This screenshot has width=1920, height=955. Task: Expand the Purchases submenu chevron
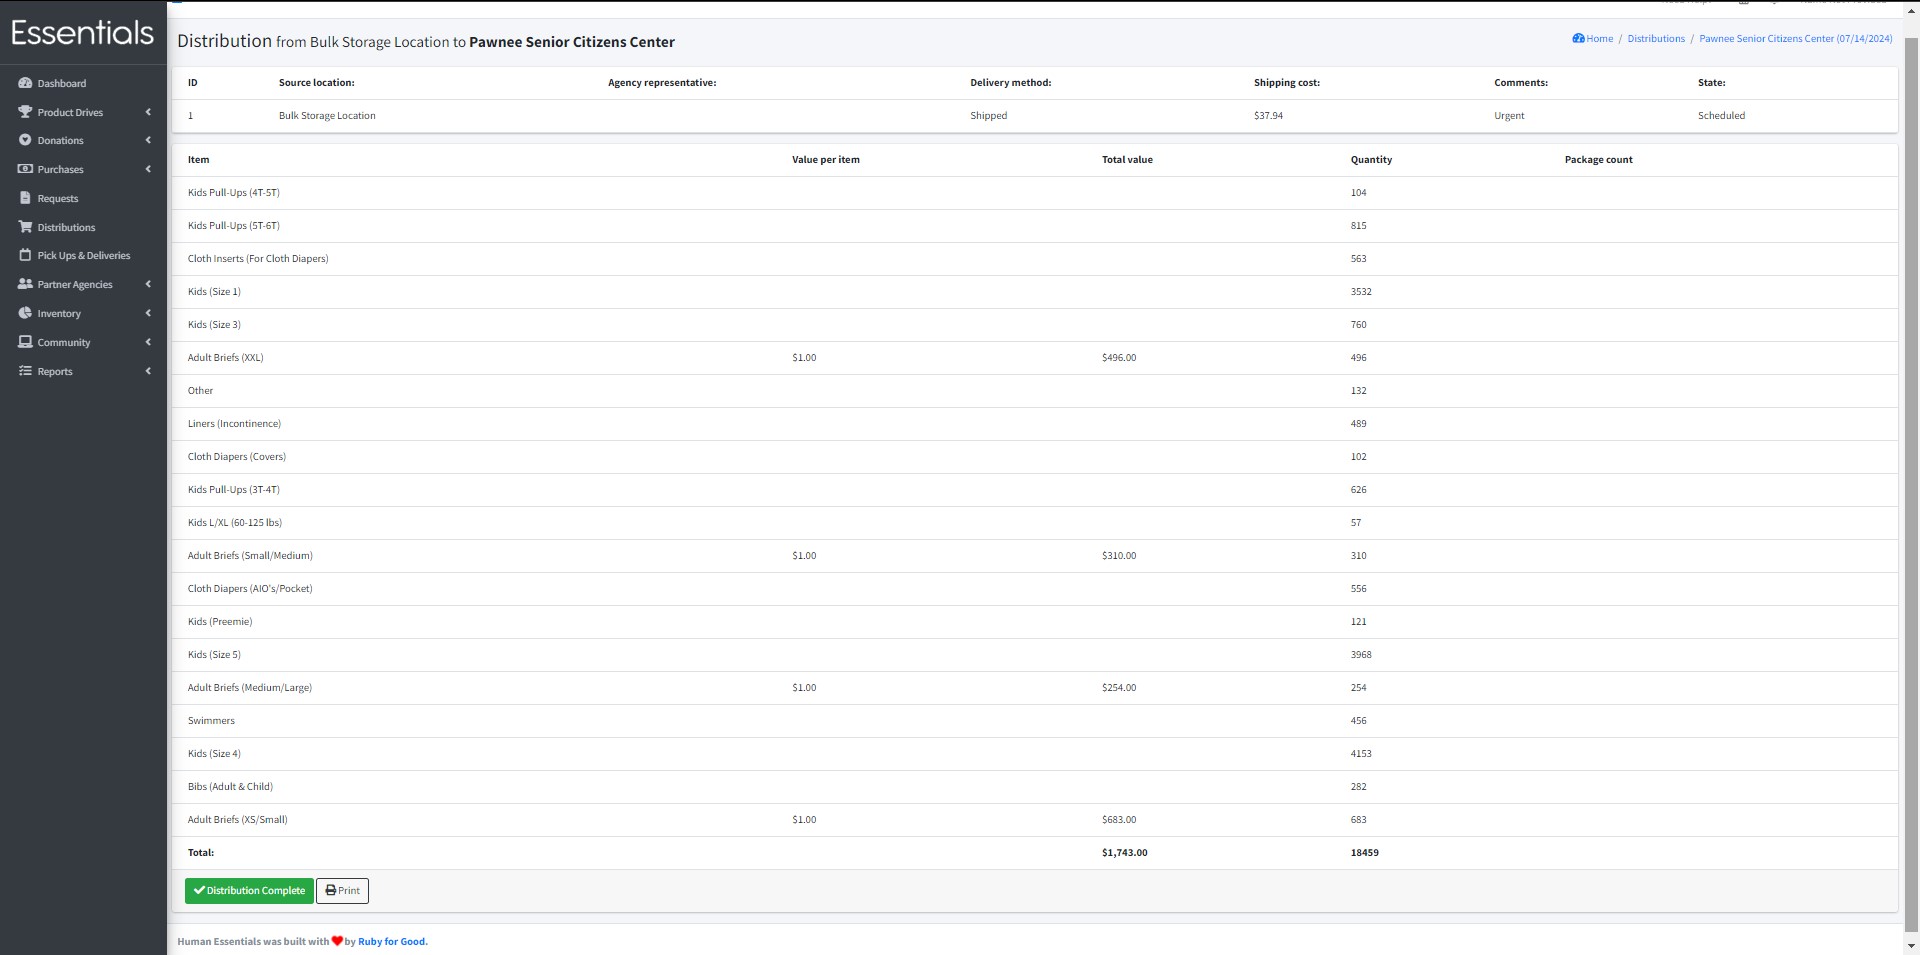tap(148, 169)
